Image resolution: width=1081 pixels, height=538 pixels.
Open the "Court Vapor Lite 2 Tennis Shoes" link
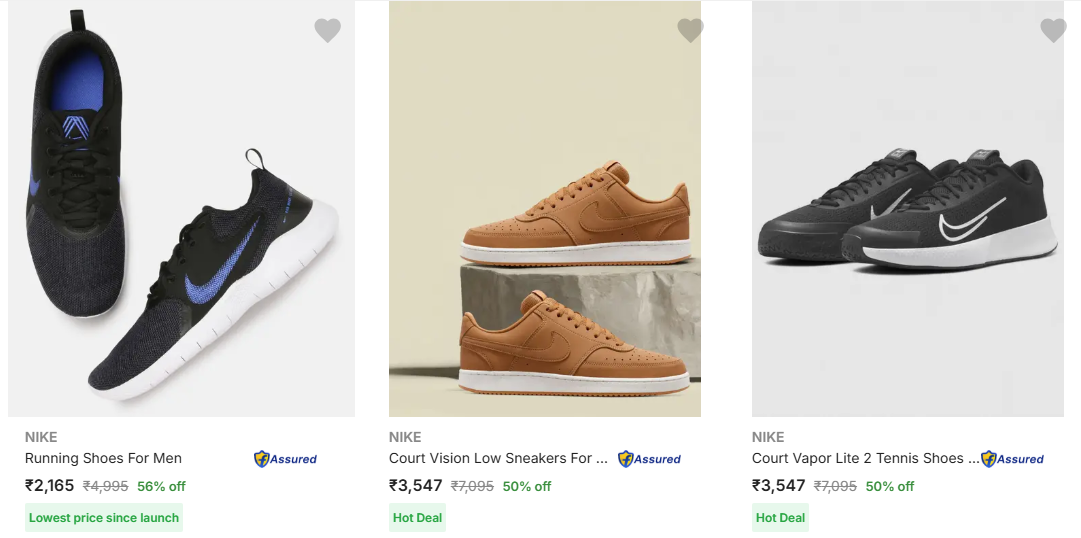pos(865,458)
